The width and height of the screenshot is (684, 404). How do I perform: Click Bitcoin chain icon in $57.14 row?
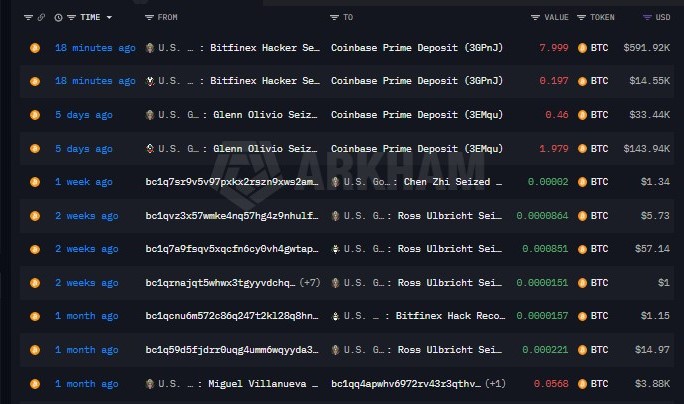[x=35, y=249]
